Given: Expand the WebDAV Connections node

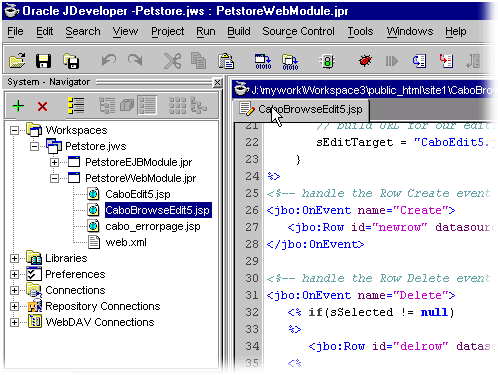Looking at the screenshot, I should pos(14,322).
